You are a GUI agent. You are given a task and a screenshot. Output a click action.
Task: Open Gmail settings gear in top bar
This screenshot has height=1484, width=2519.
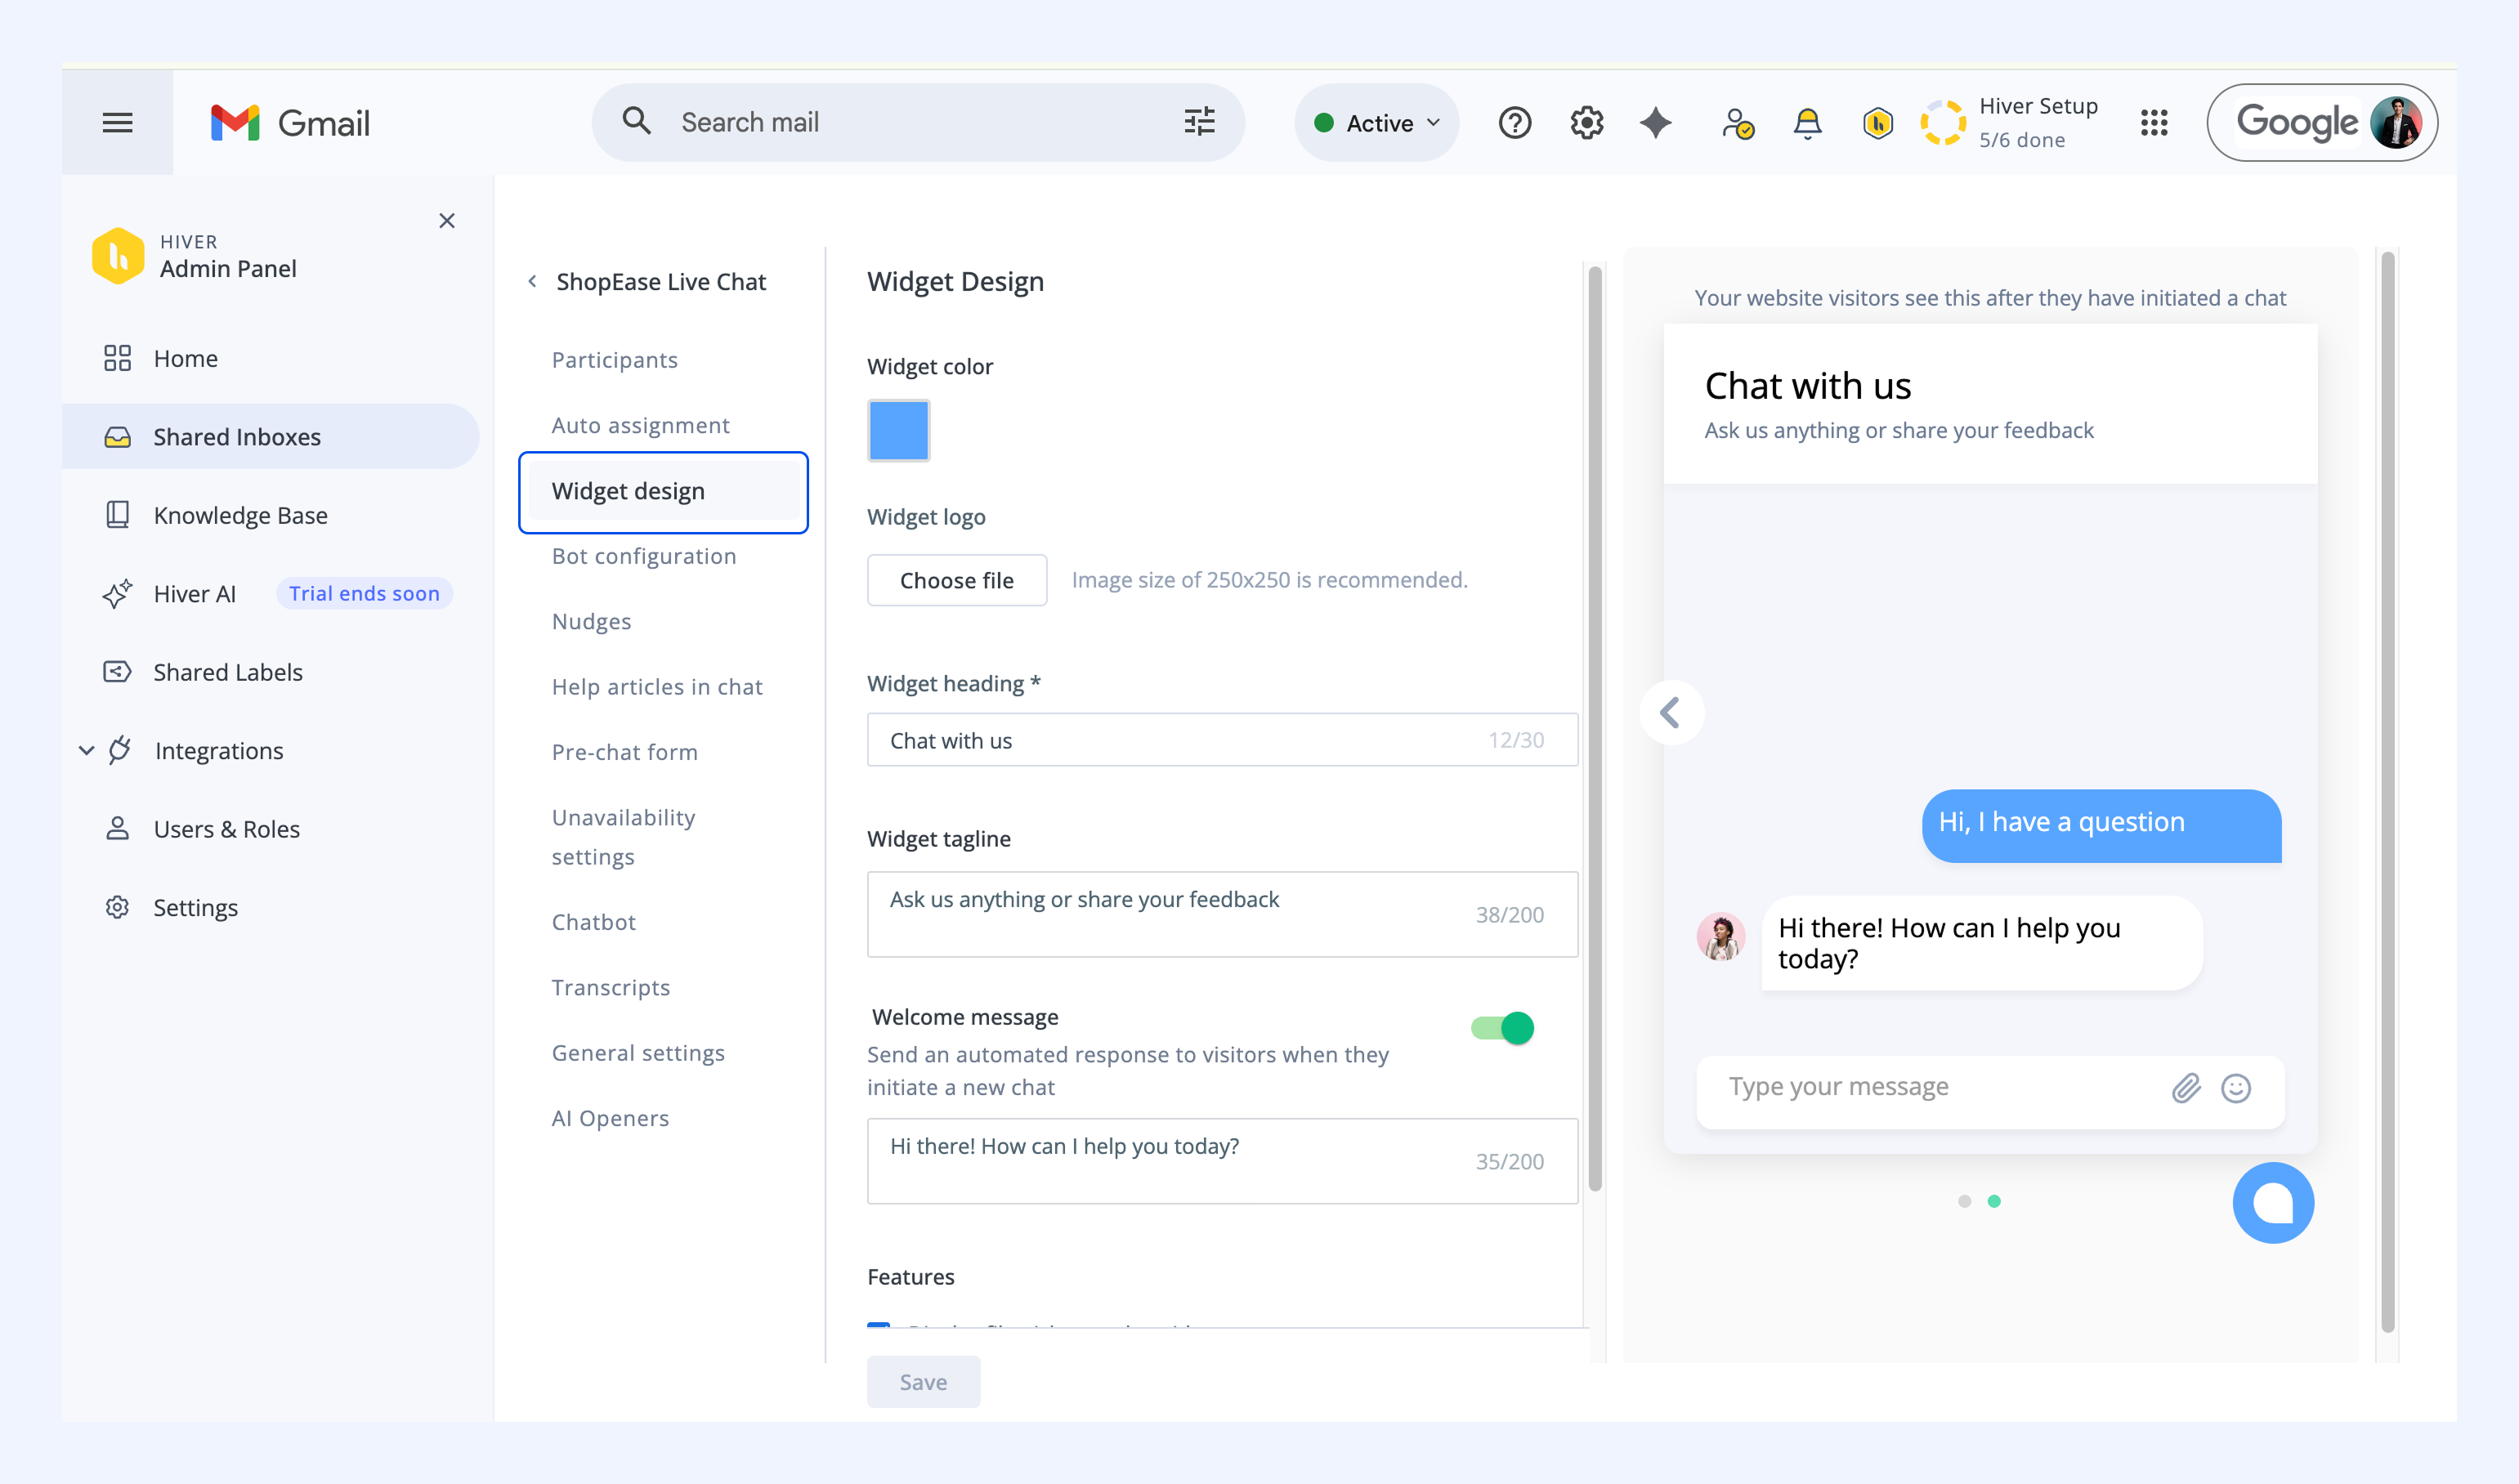[x=1586, y=123]
